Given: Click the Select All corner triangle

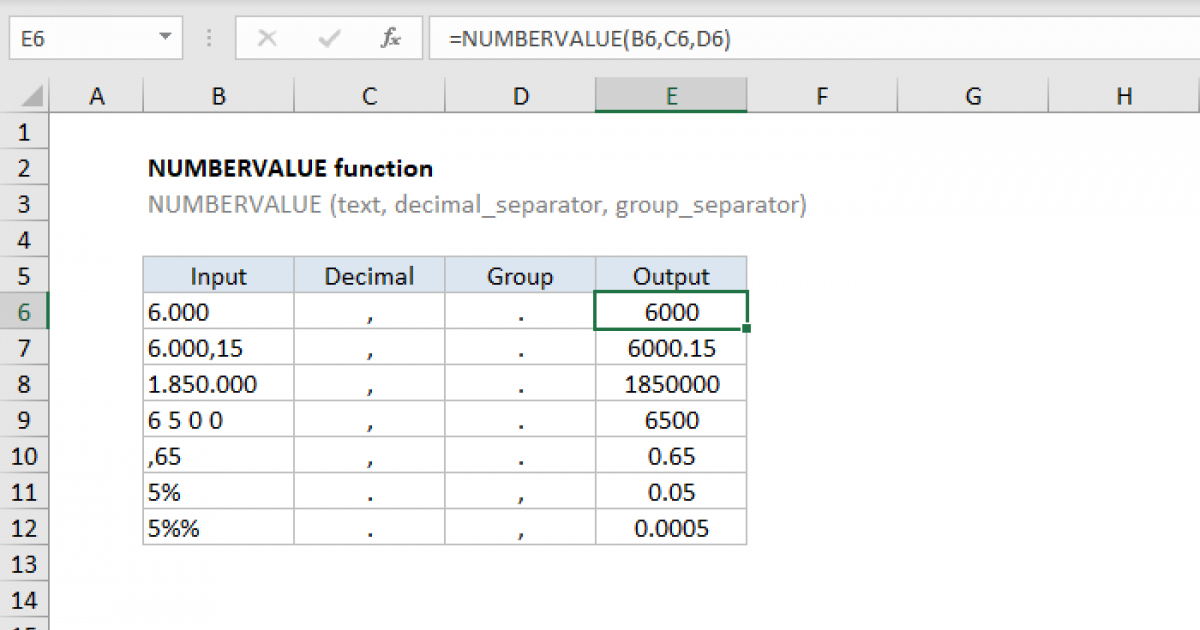Looking at the screenshot, I should [32, 96].
